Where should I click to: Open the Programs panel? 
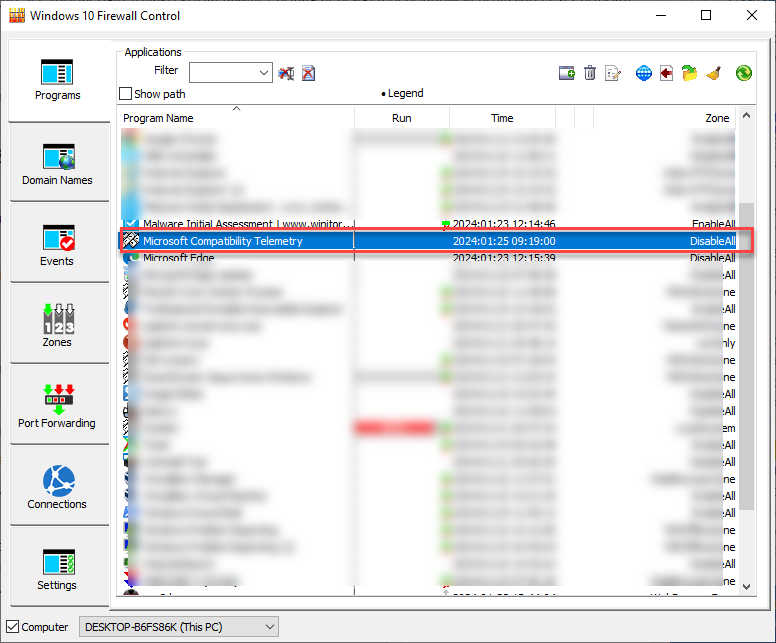[x=58, y=80]
